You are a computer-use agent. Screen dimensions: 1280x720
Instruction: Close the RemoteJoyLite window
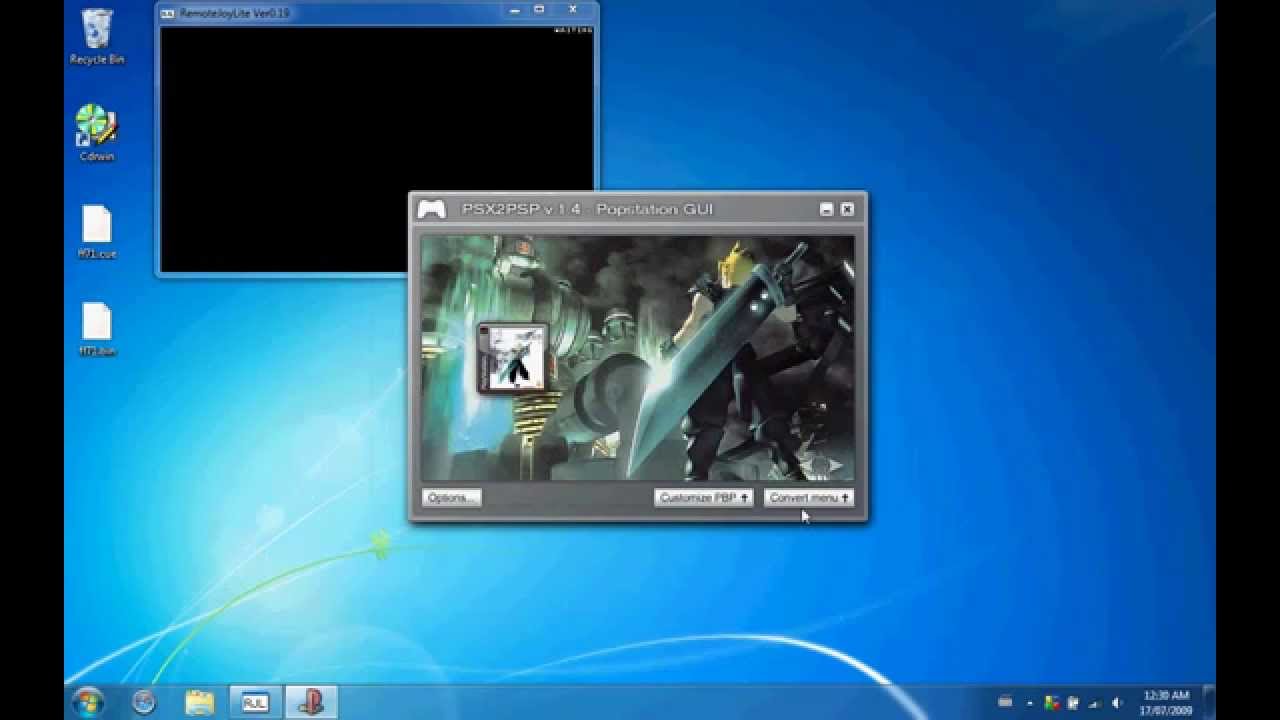[x=574, y=10]
